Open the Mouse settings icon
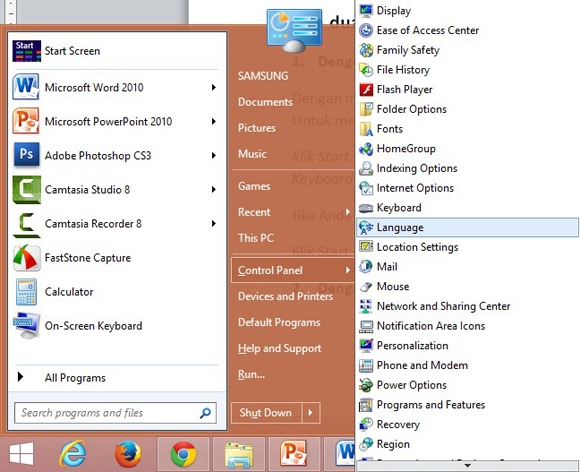Viewport: 580px width, 472px height. [366, 287]
